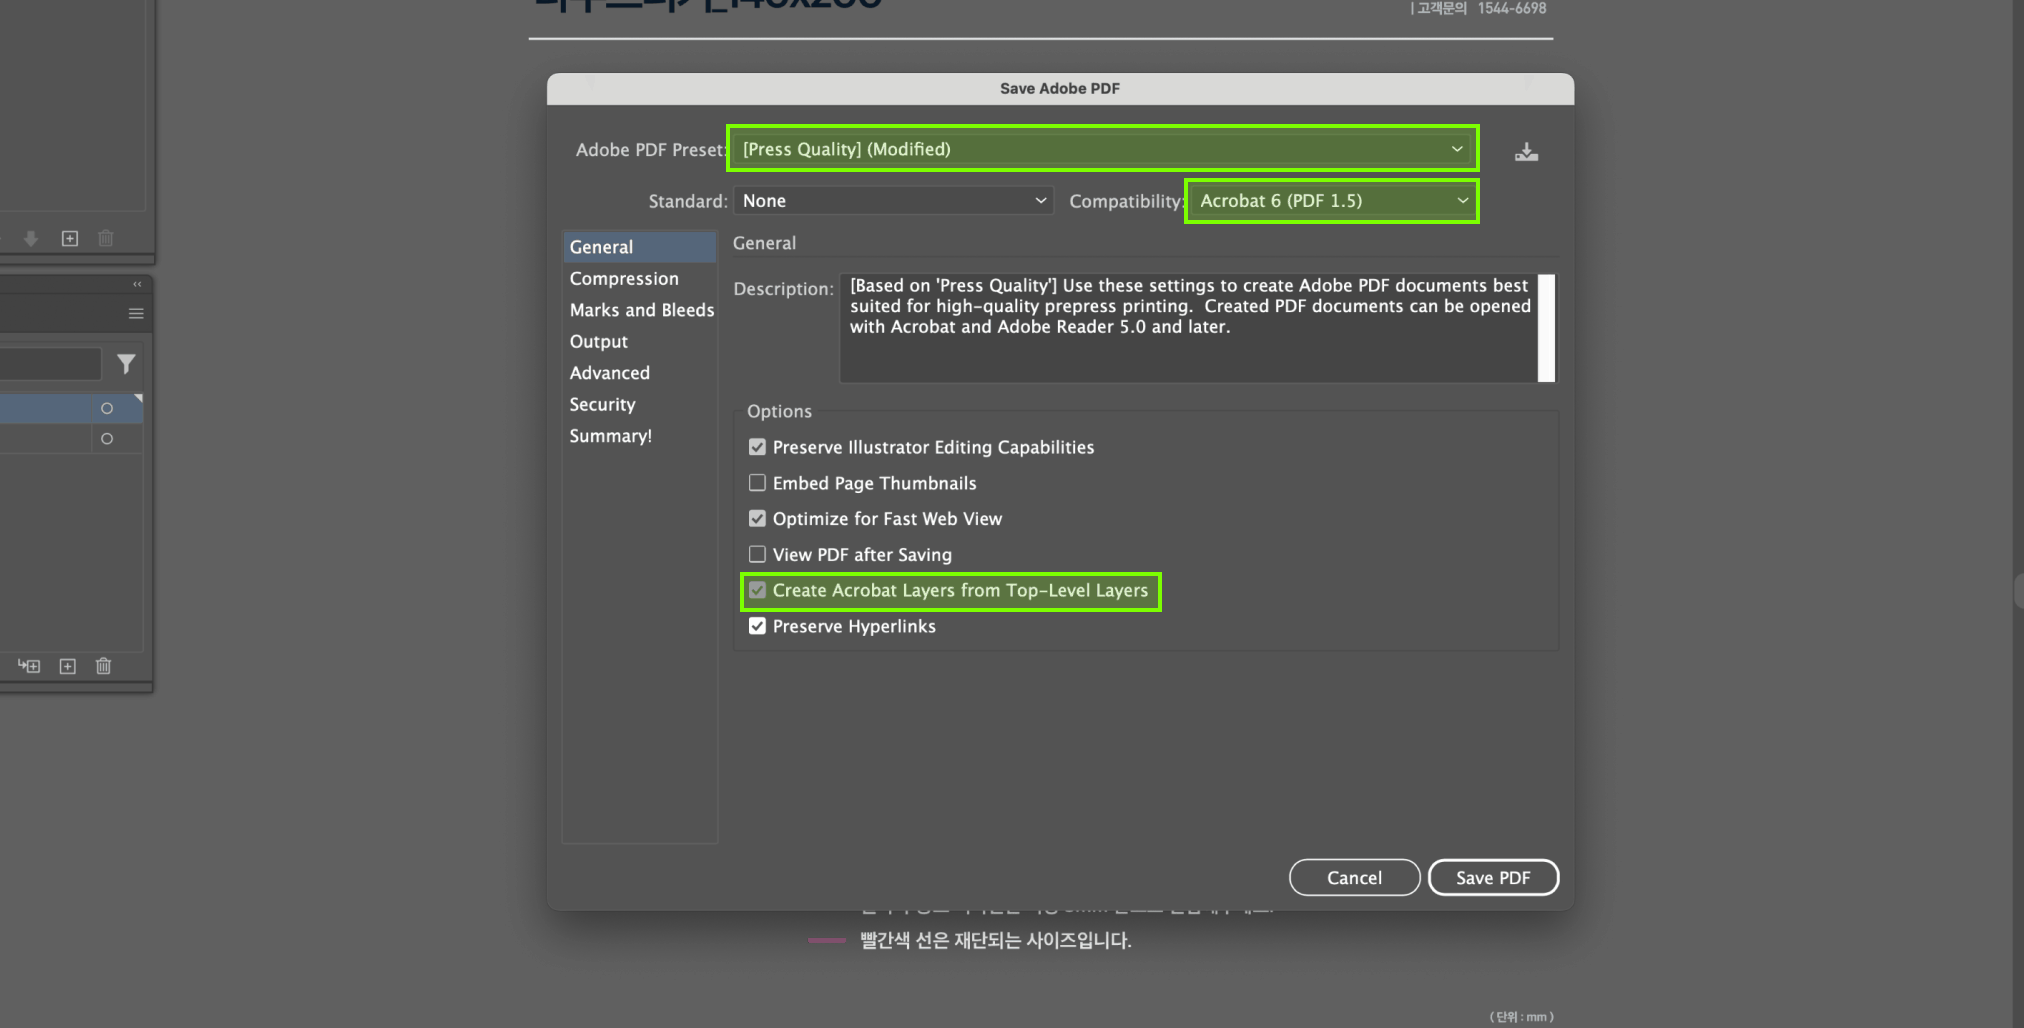This screenshot has width=2024, height=1028.
Task: Click the document's '1544-6698' phone number text
Action: [x=1512, y=8]
